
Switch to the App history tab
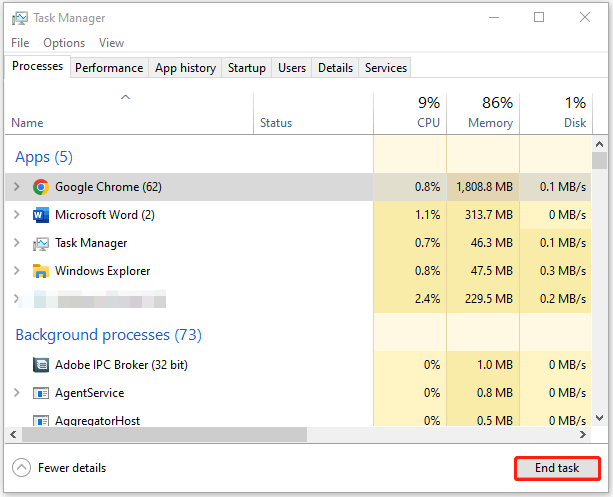185,68
